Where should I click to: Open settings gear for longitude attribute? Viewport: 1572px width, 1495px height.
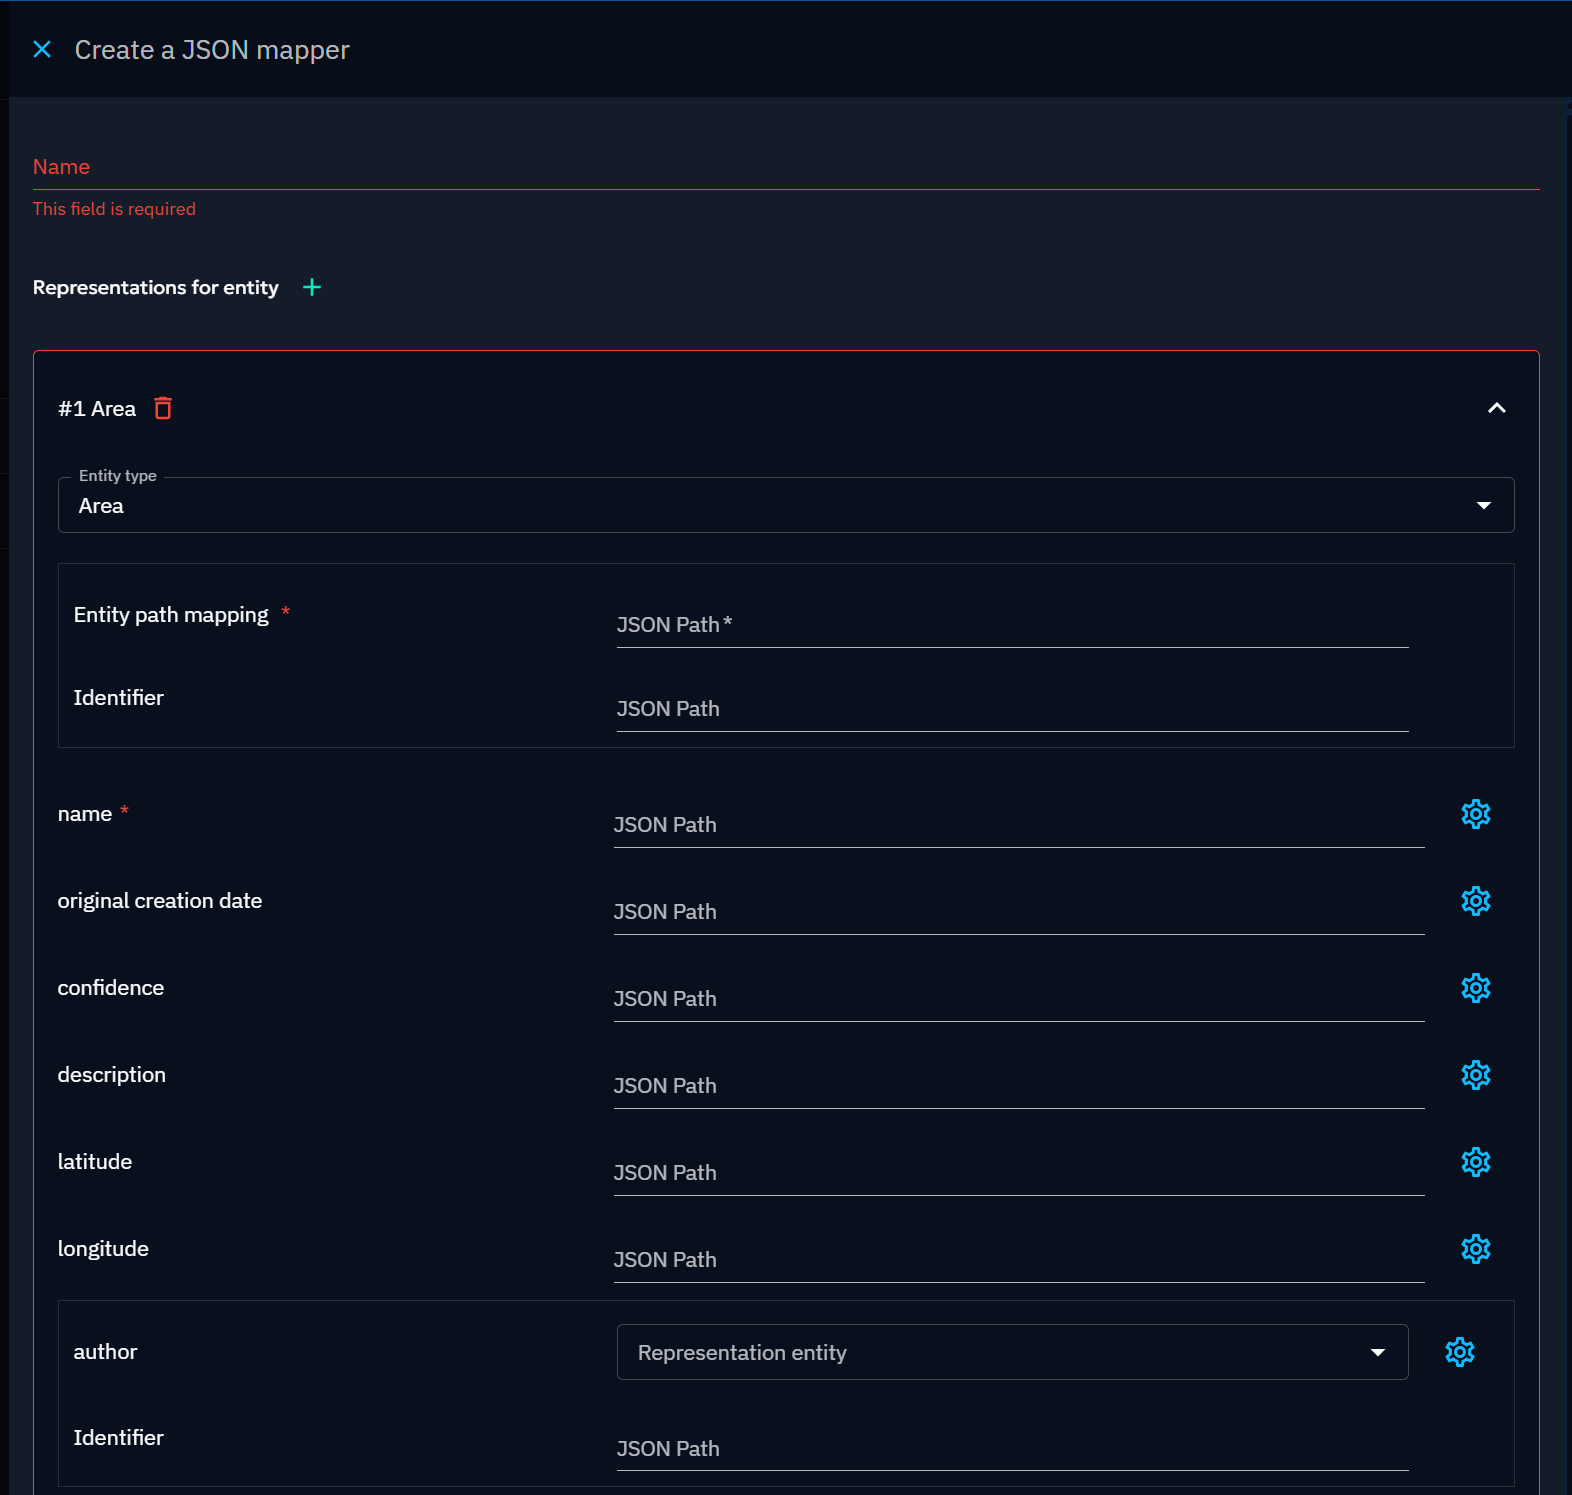point(1475,1249)
